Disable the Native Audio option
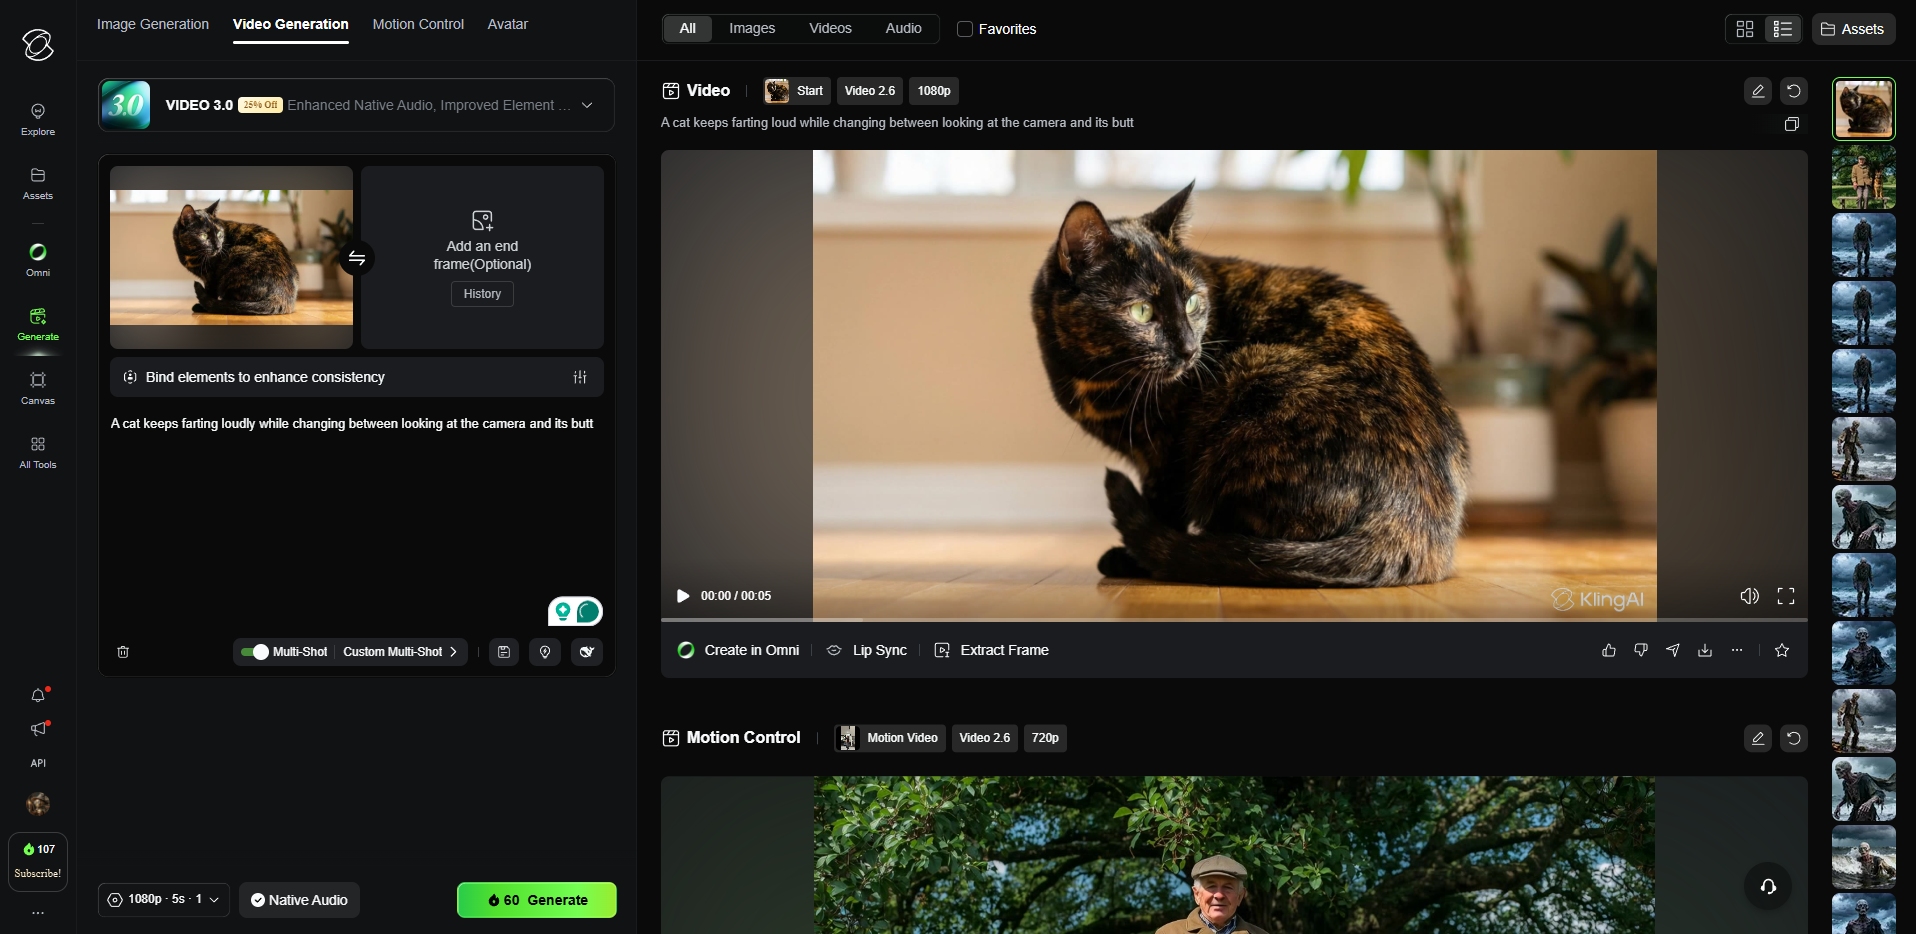This screenshot has width=1916, height=934. click(x=299, y=900)
